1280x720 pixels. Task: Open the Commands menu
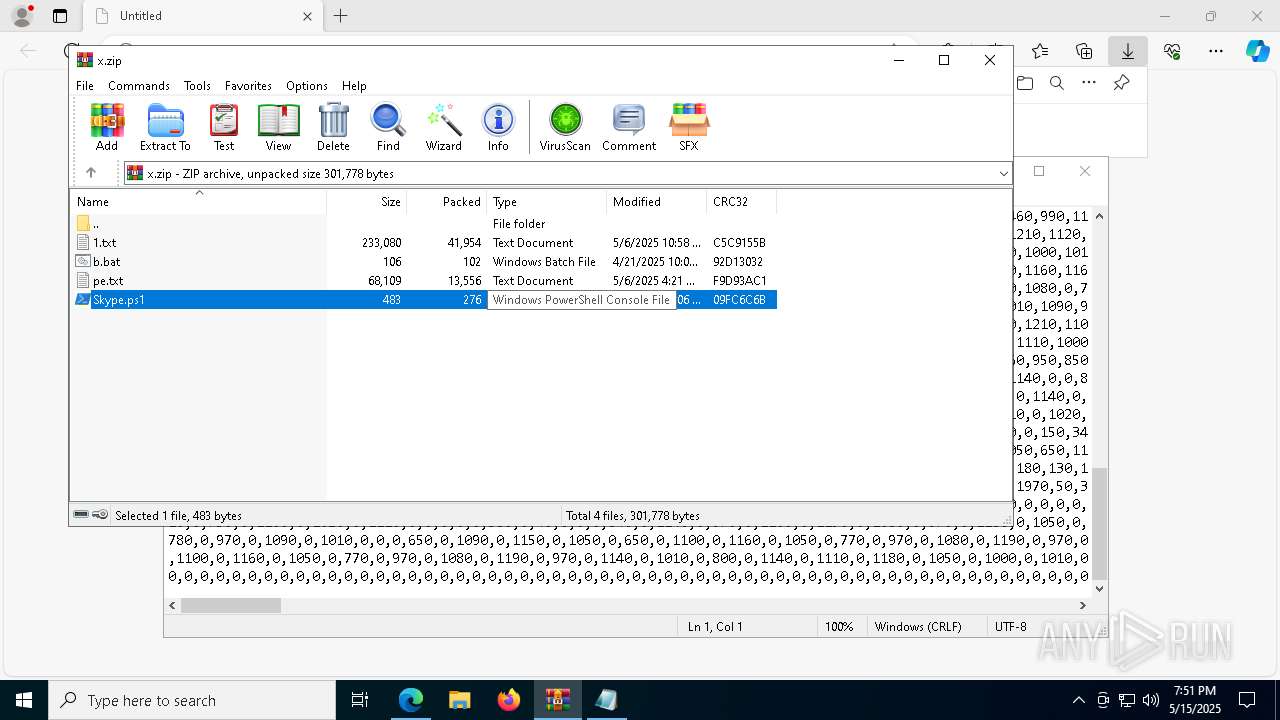point(139,86)
